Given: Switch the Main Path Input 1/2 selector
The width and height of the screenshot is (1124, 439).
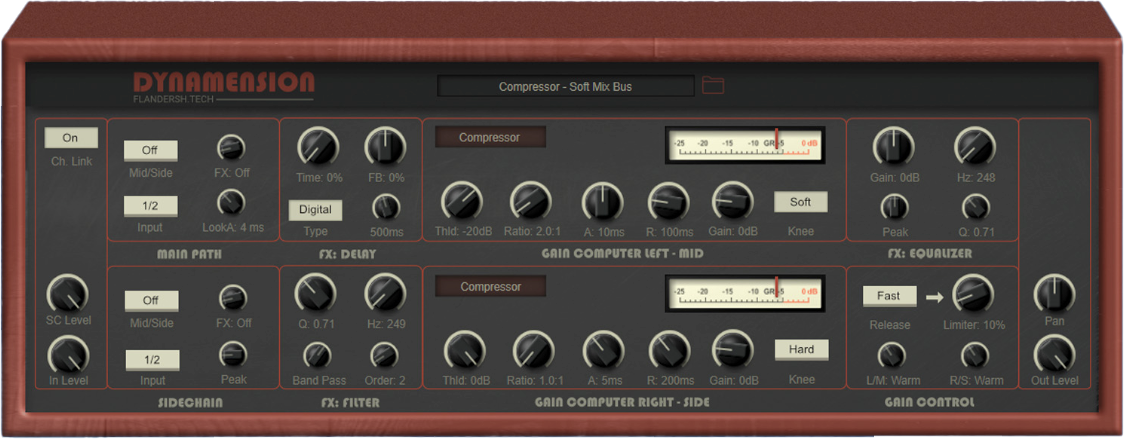Looking at the screenshot, I should click(151, 206).
